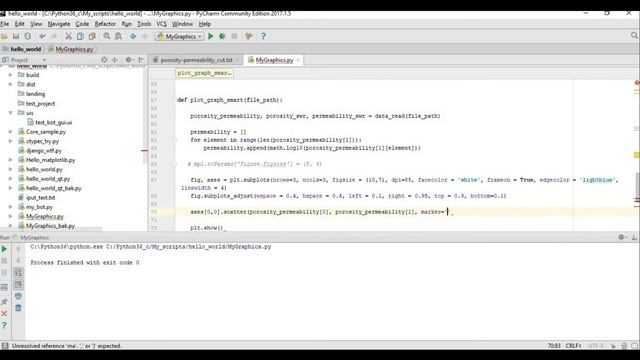Click MyGraphics.py breadcrumb in navigation bar
This screenshot has height=360, width=640.
point(74,49)
